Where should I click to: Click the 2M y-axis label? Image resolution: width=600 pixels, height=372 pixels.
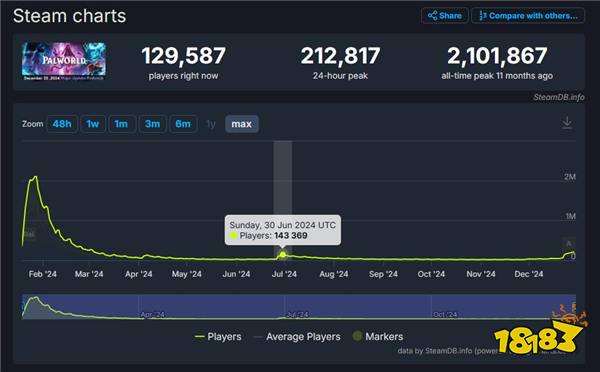coord(570,177)
